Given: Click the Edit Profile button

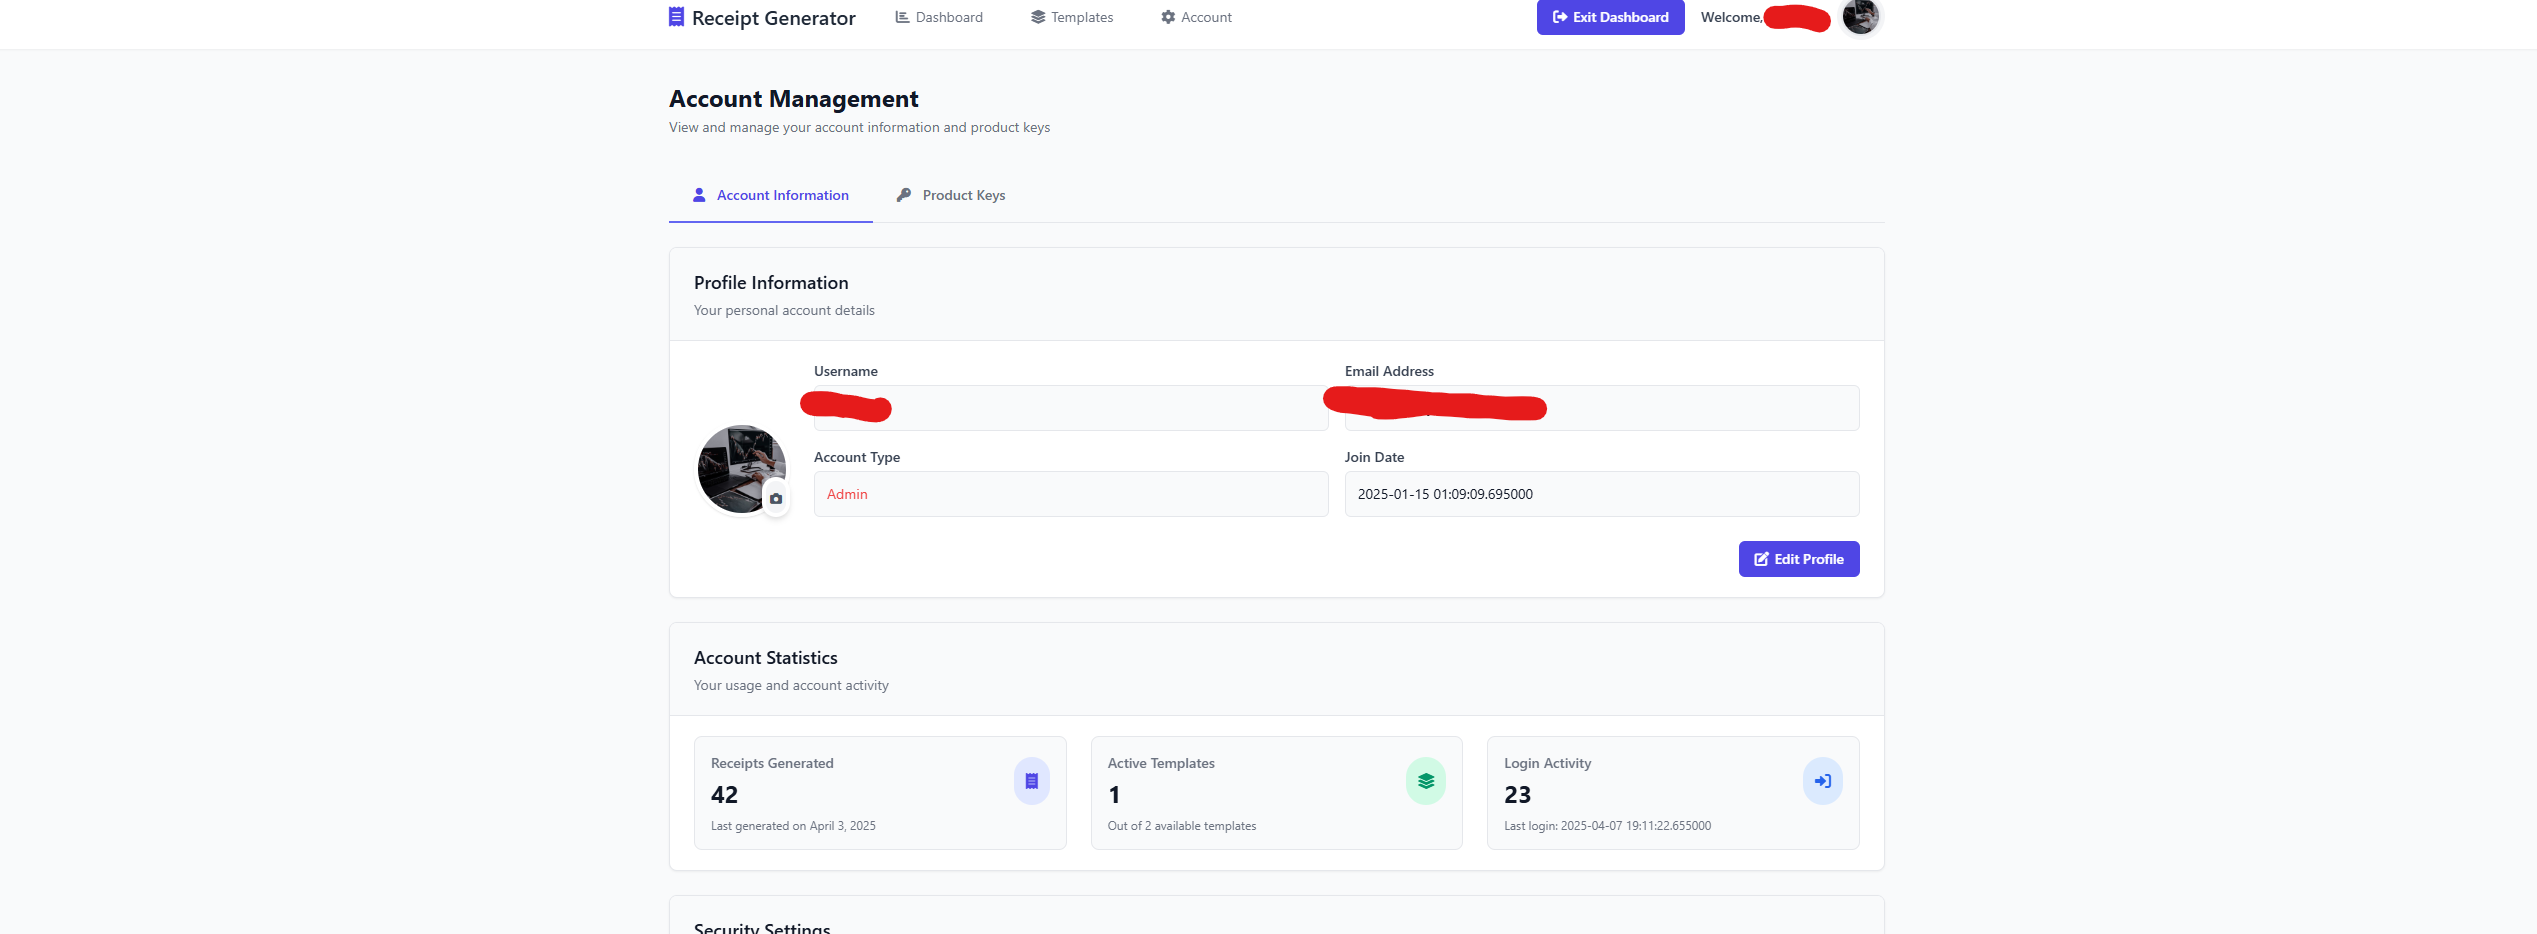Looking at the screenshot, I should [x=1798, y=559].
